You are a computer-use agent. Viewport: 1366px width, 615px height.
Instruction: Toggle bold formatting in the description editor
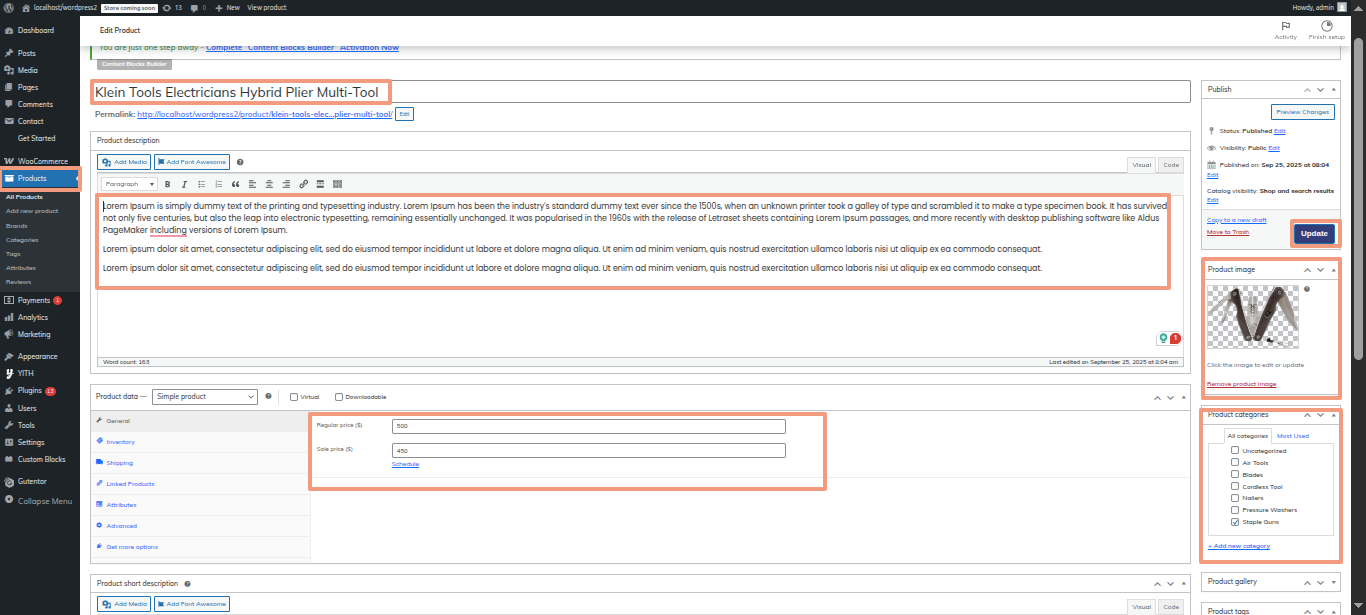tap(168, 184)
